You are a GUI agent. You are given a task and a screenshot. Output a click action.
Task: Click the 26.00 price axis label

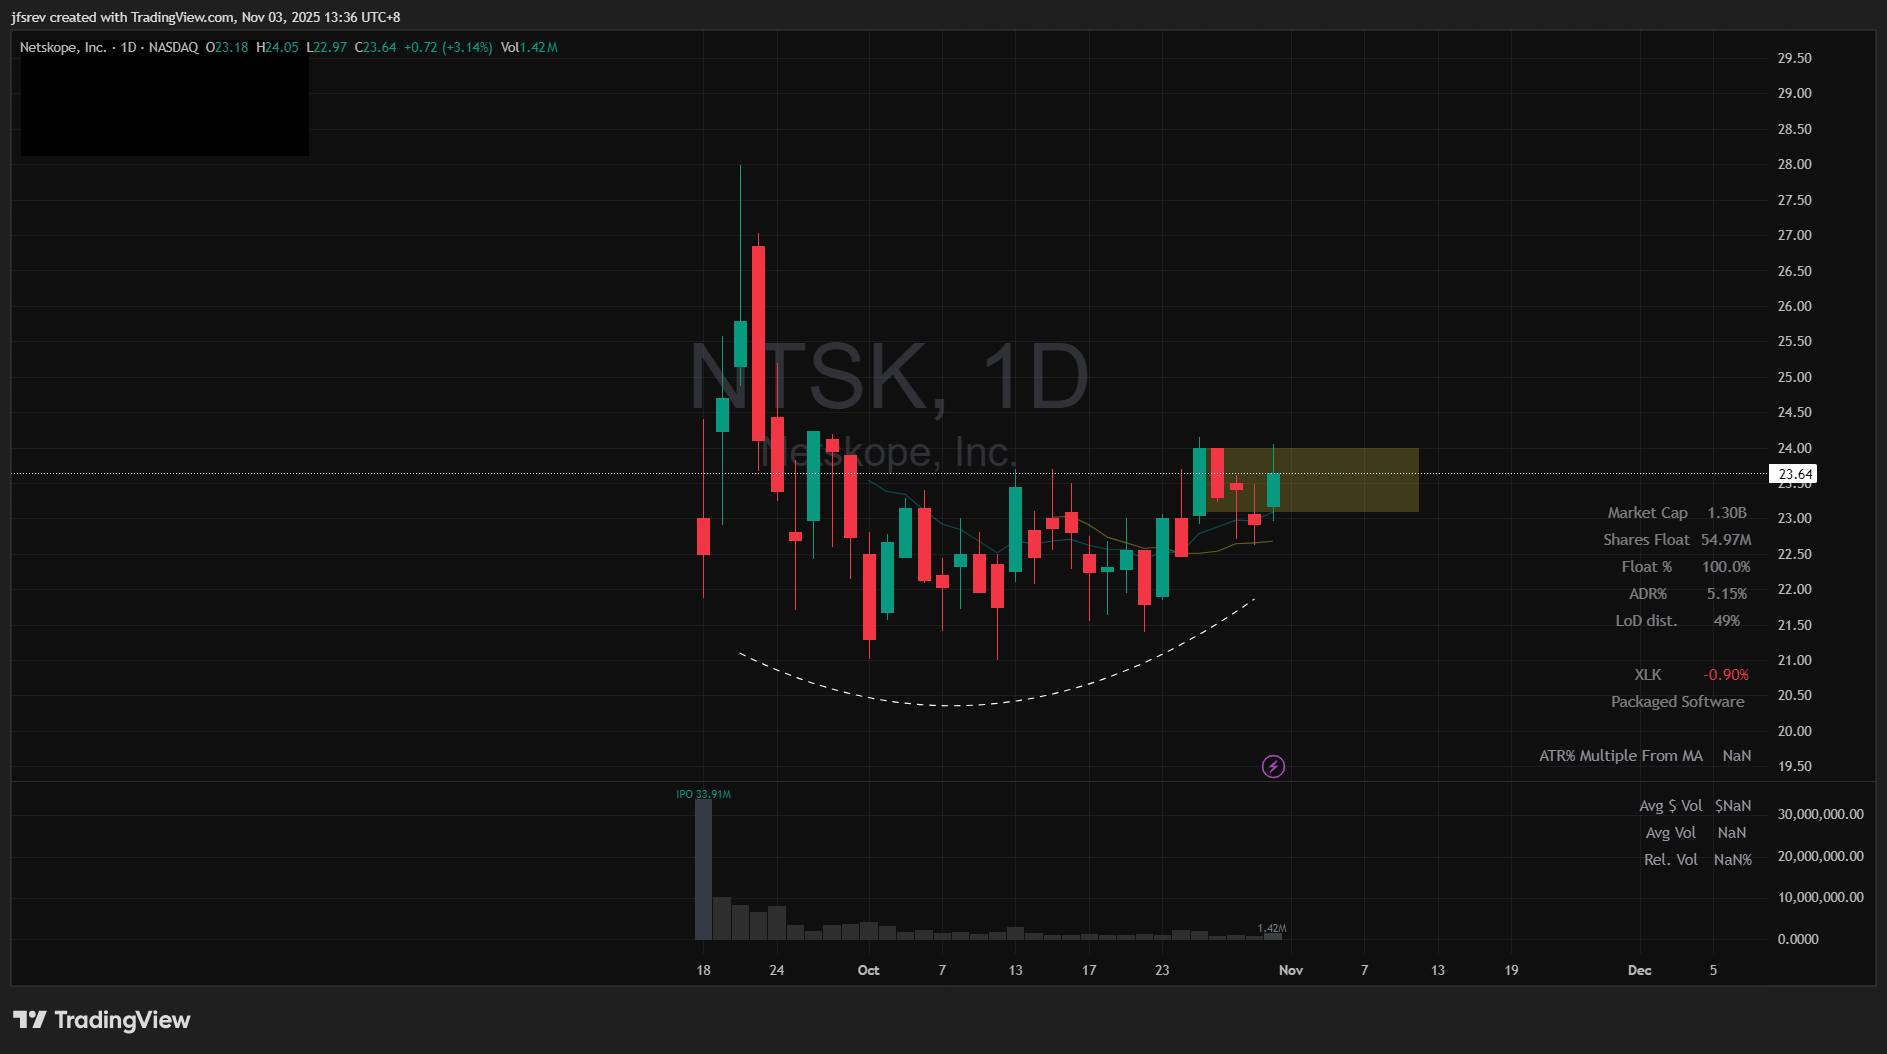point(1794,306)
